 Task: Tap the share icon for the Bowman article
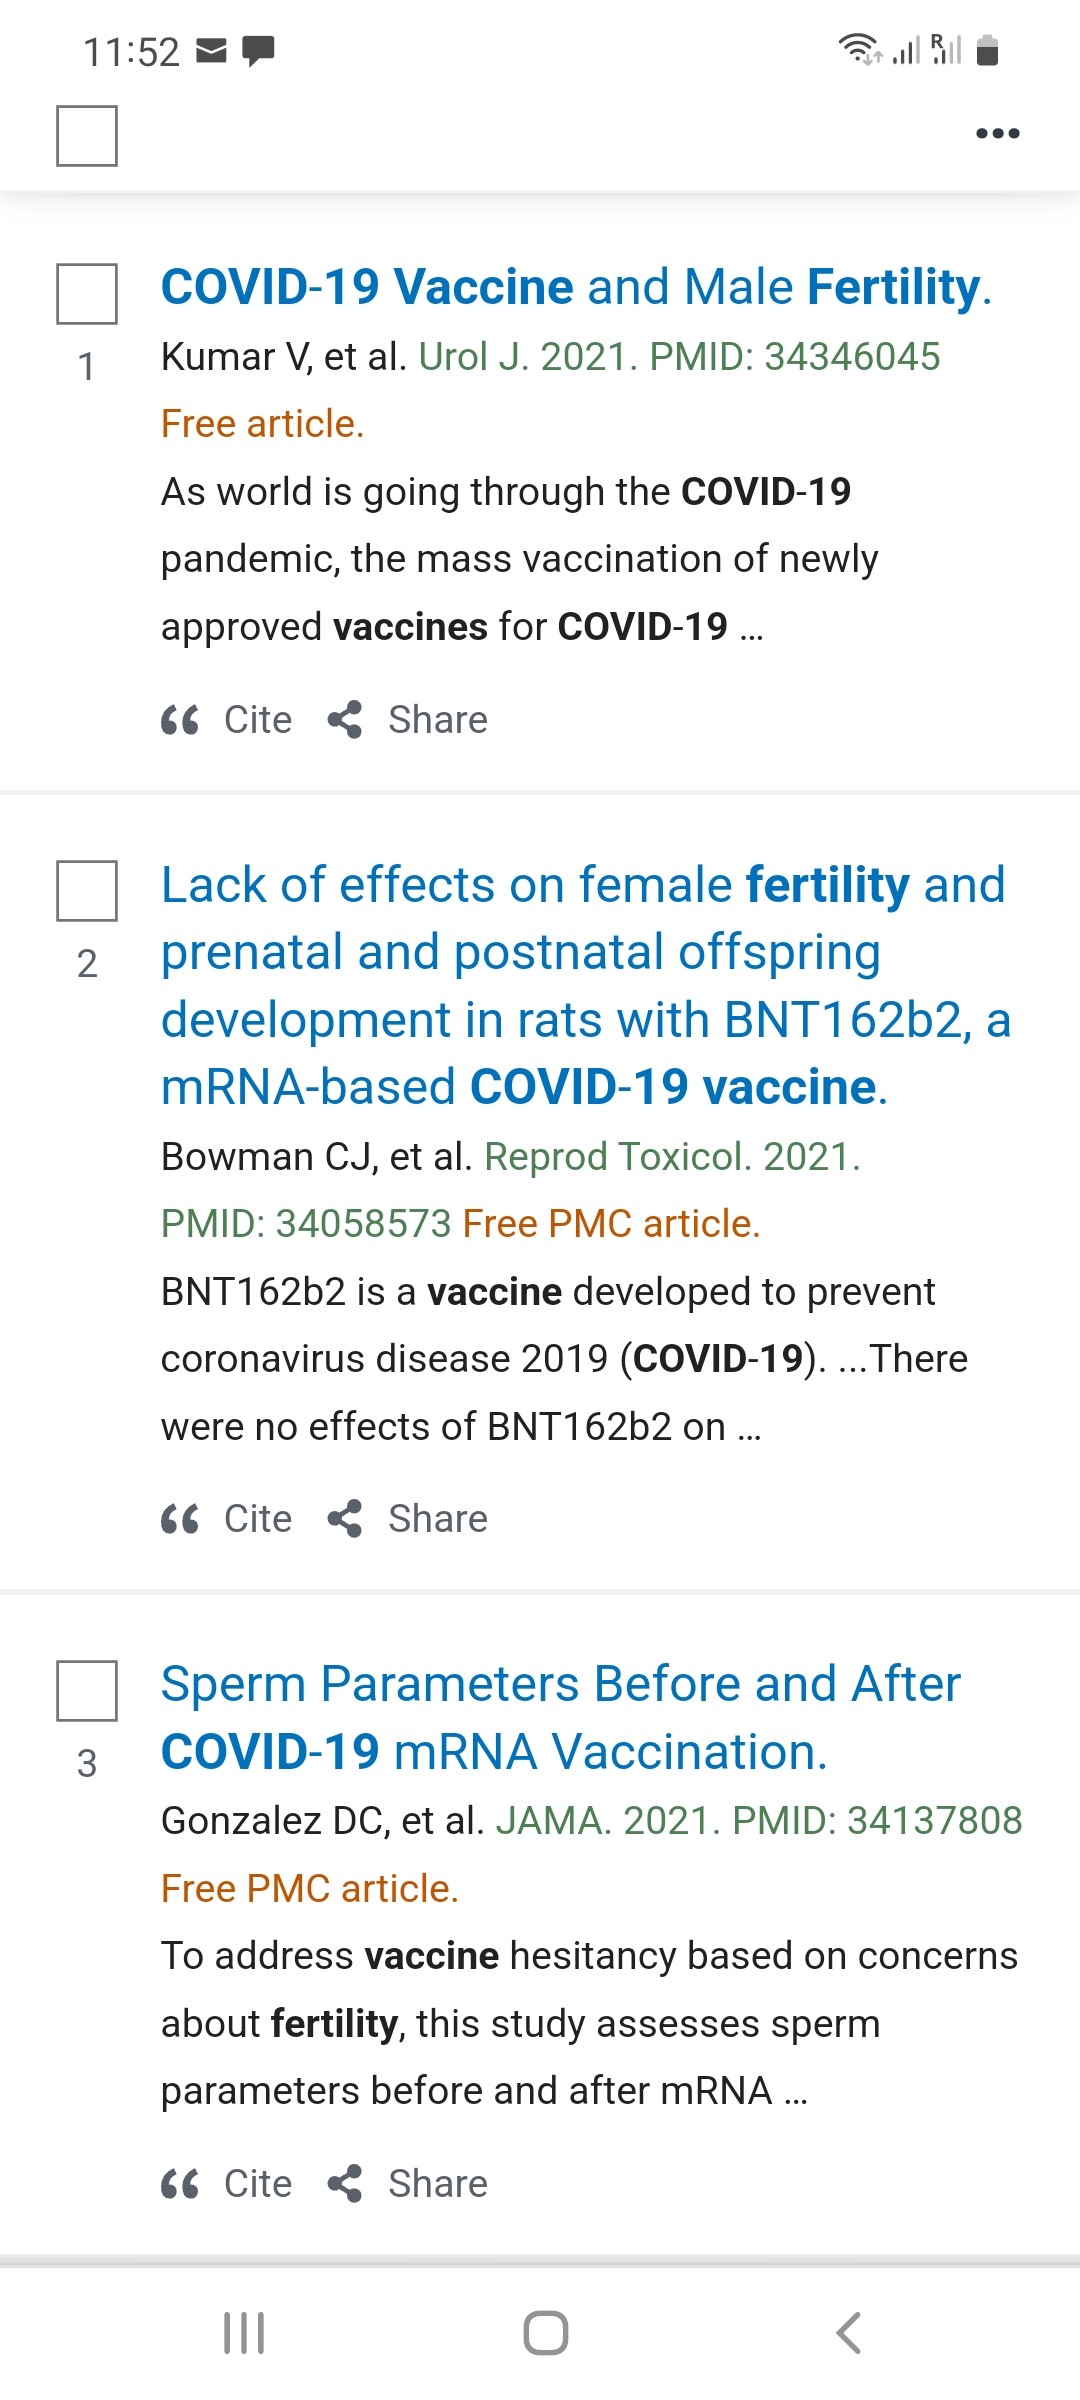[x=345, y=1519]
